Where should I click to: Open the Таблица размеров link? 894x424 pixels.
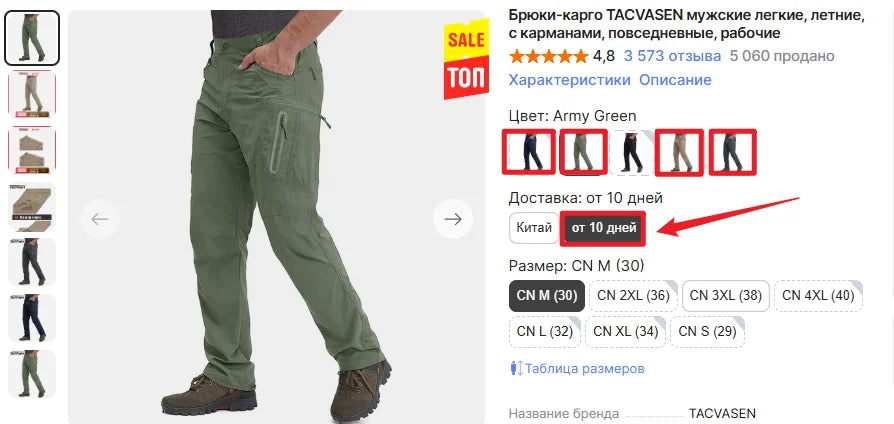tap(584, 368)
